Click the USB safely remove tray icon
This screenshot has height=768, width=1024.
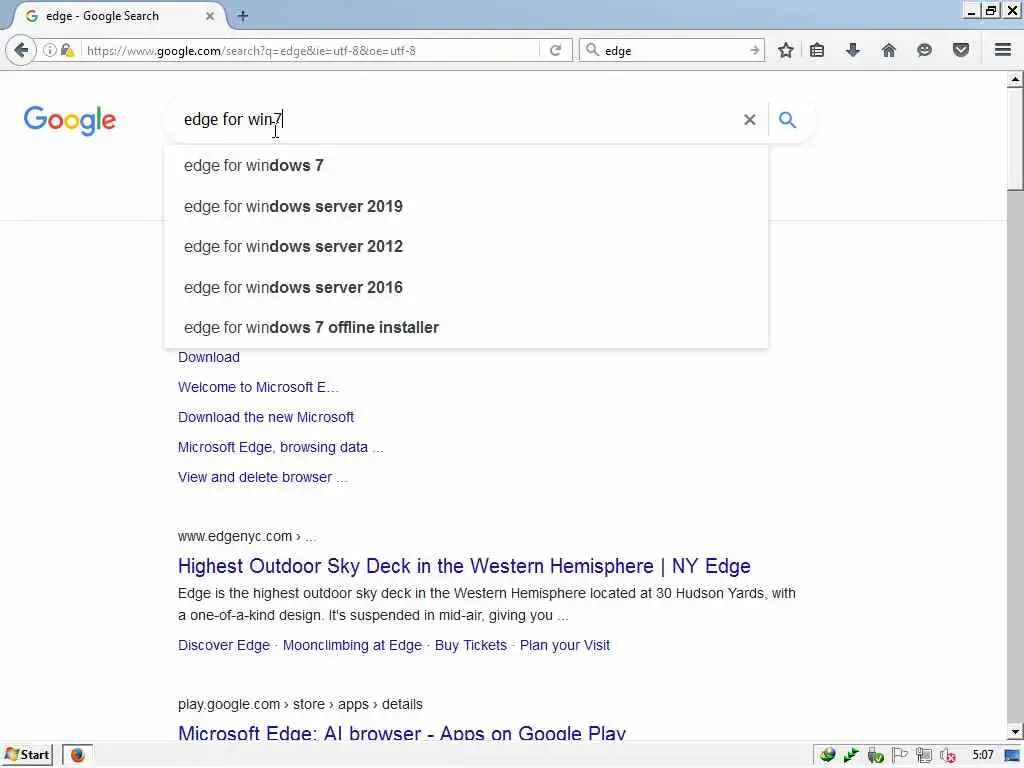(x=876, y=756)
